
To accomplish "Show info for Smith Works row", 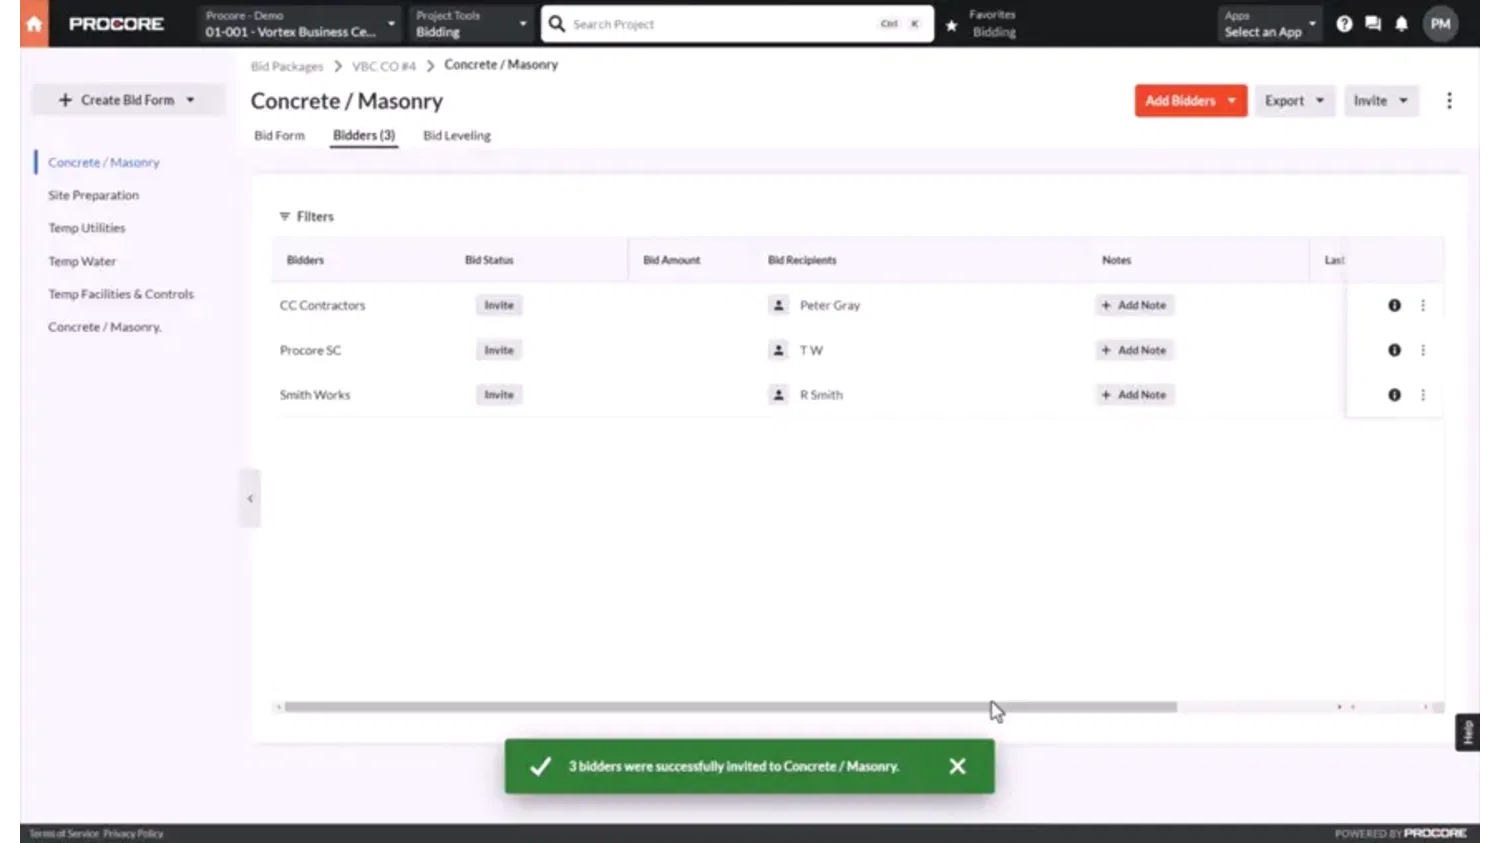I will pos(1394,395).
